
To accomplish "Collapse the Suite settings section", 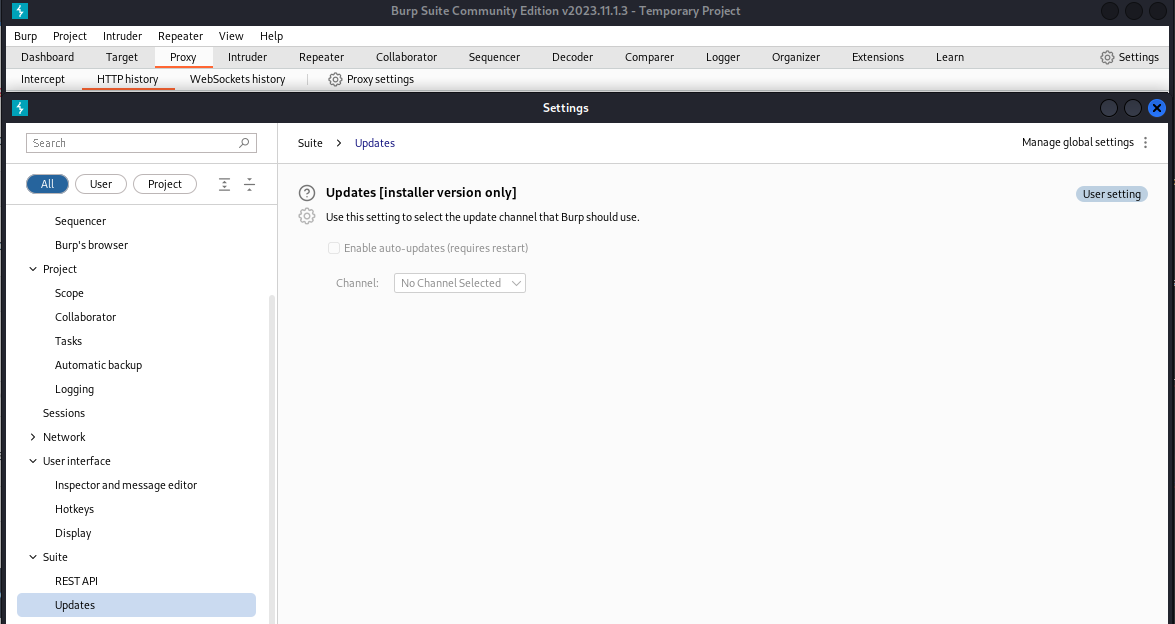I will (x=33, y=557).
